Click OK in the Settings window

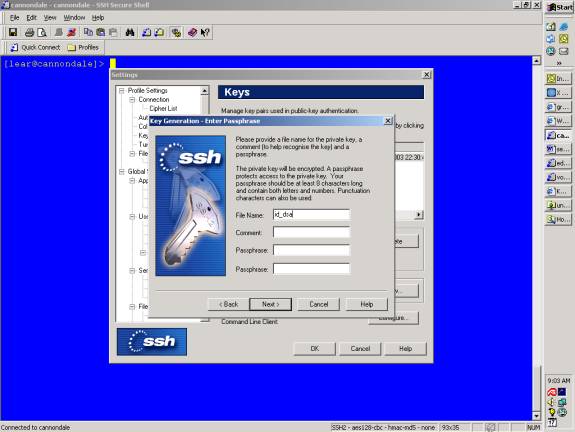[315, 348]
